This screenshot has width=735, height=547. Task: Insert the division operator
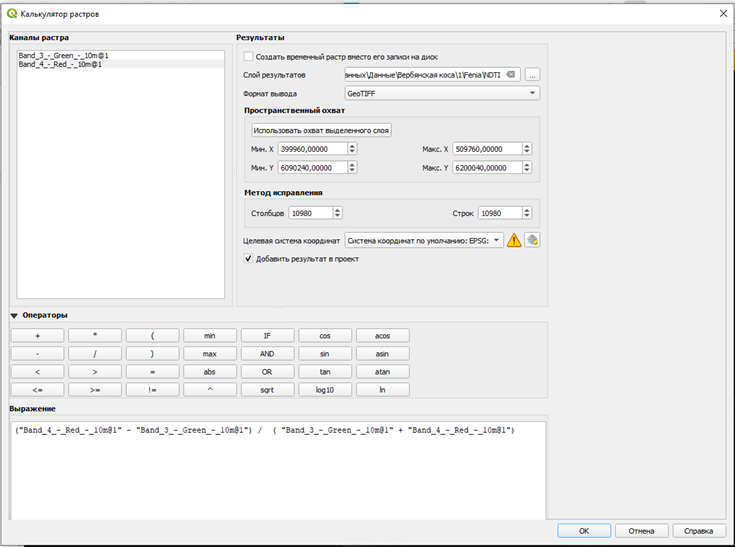click(95, 354)
